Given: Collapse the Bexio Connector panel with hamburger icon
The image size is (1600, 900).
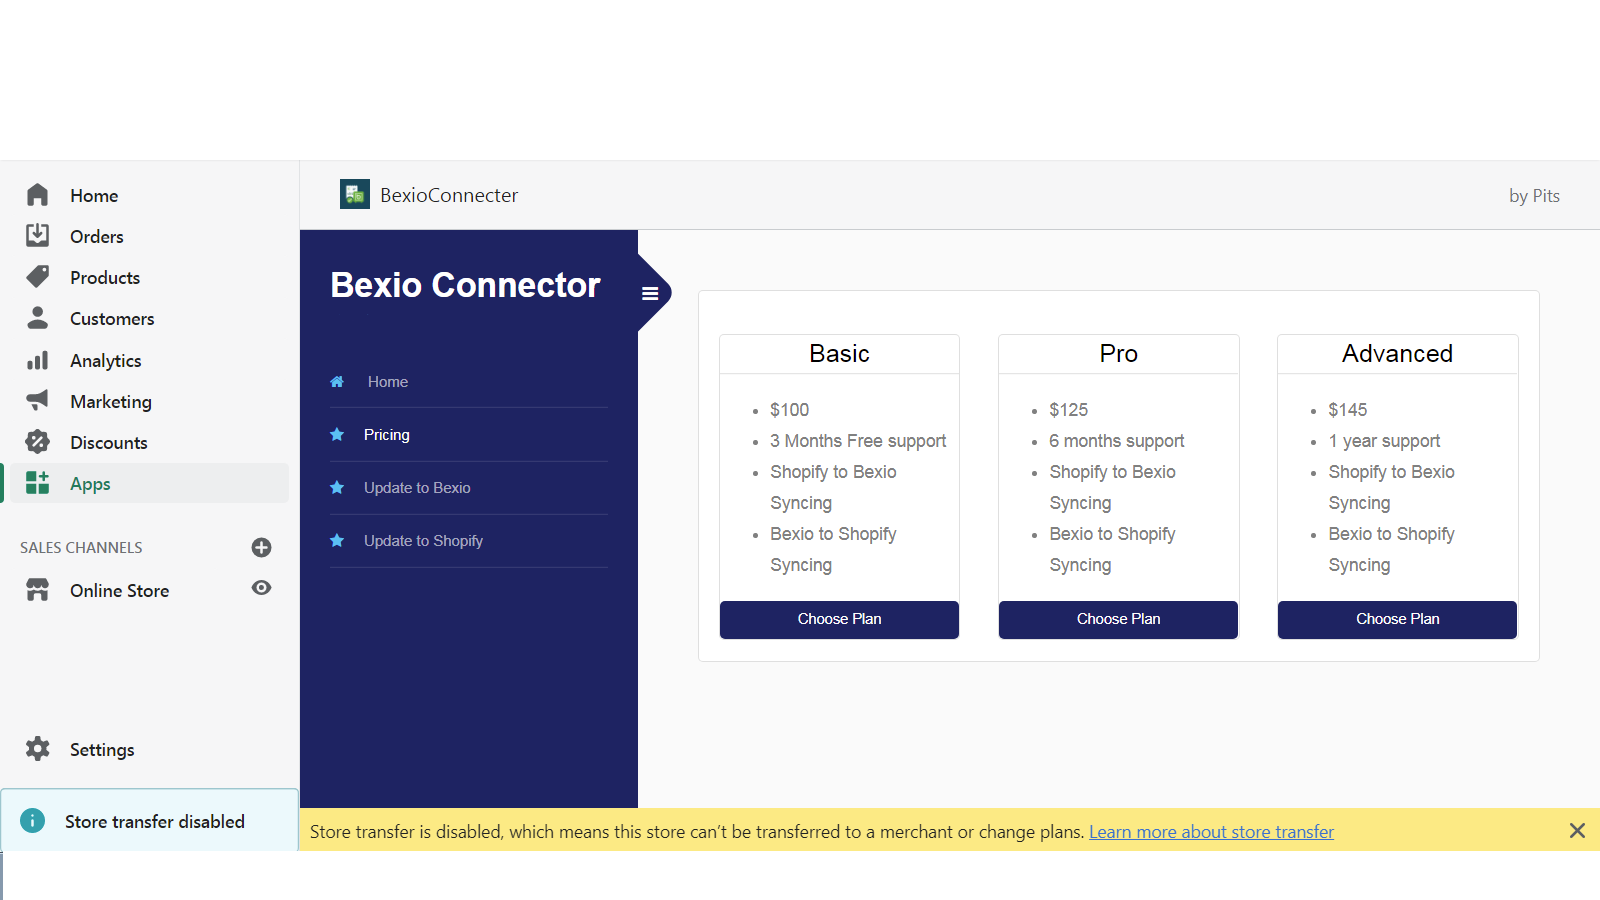Looking at the screenshot, I should point(651,292).
